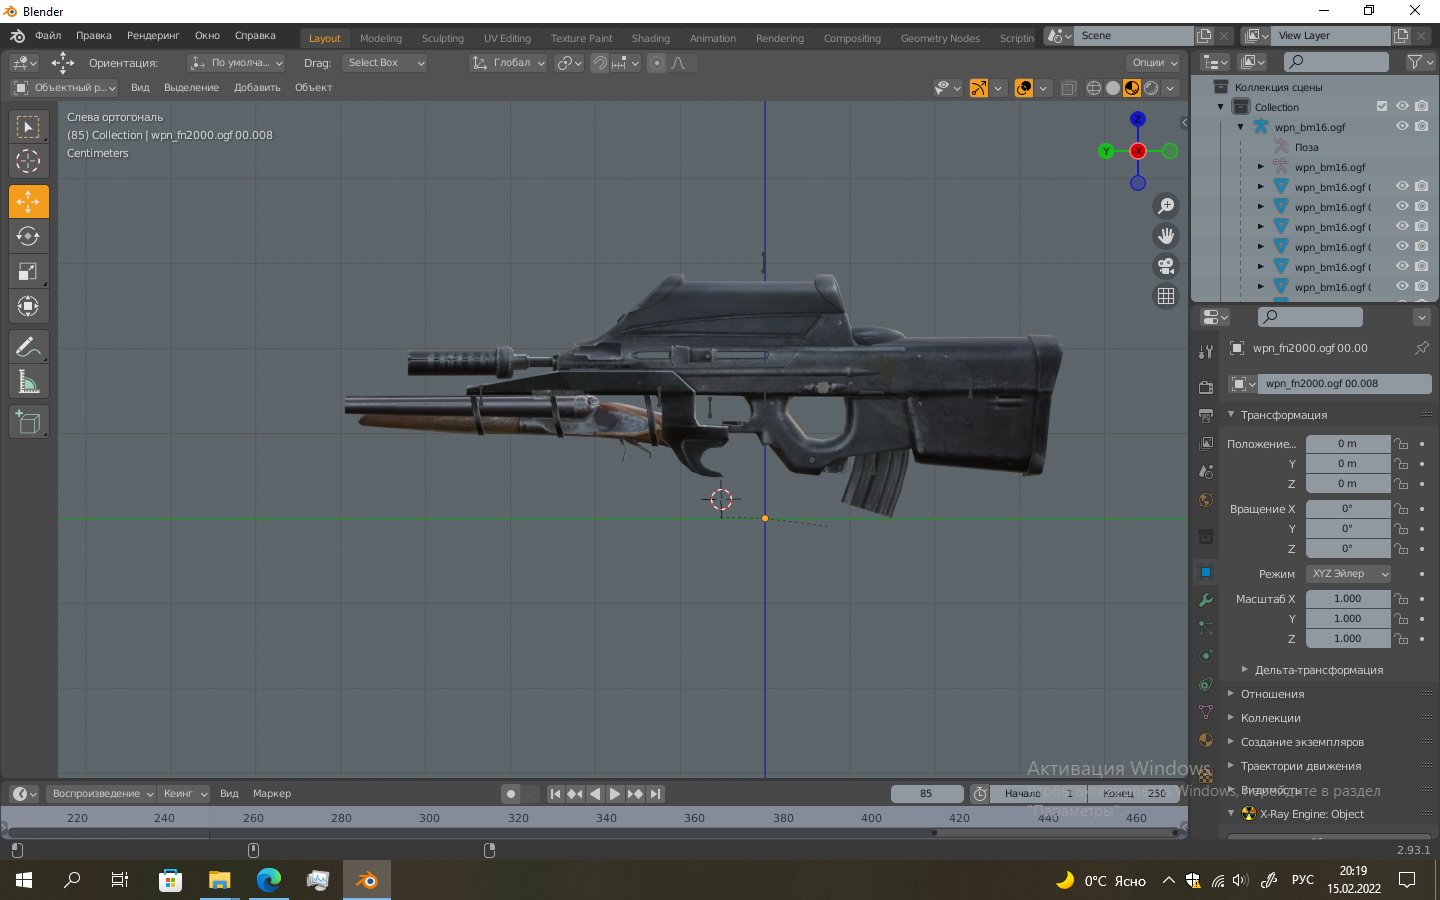Toggle visibility of wpn_bm16.ogf armature
Screen dimensions: 1440x900
pos(1402,126)
